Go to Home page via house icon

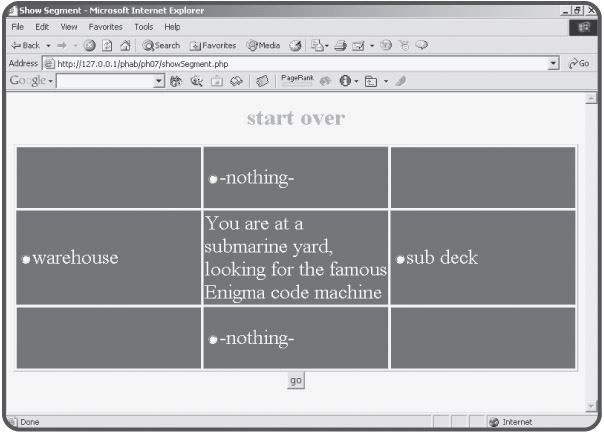coord(125,45)
